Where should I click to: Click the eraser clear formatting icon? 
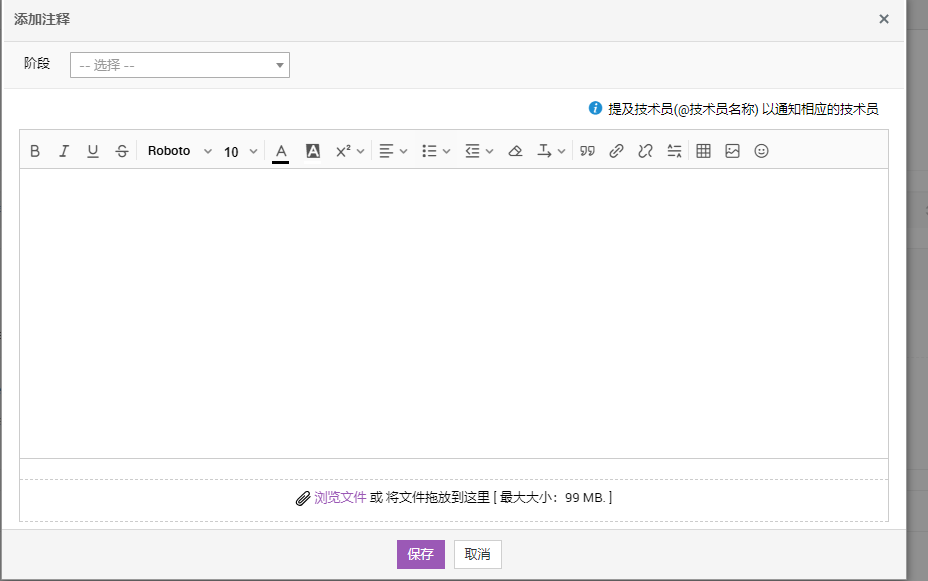516,151
